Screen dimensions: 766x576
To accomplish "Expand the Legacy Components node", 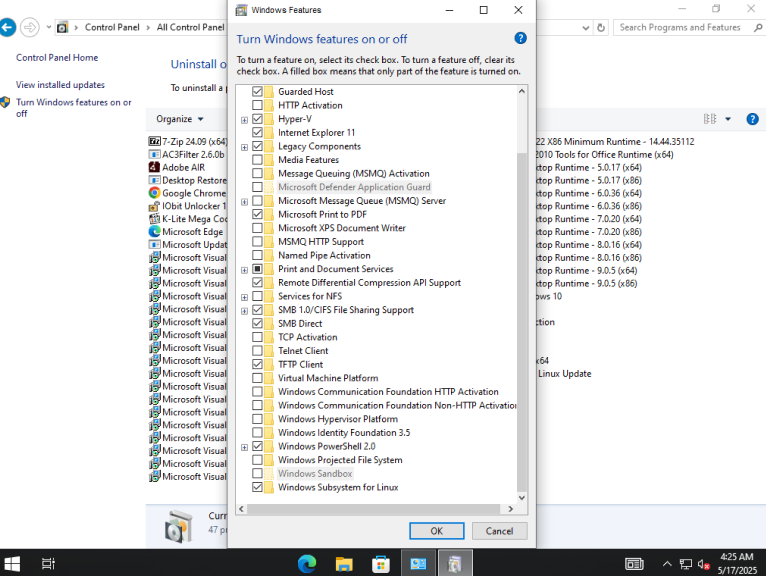I will point(244,147).
